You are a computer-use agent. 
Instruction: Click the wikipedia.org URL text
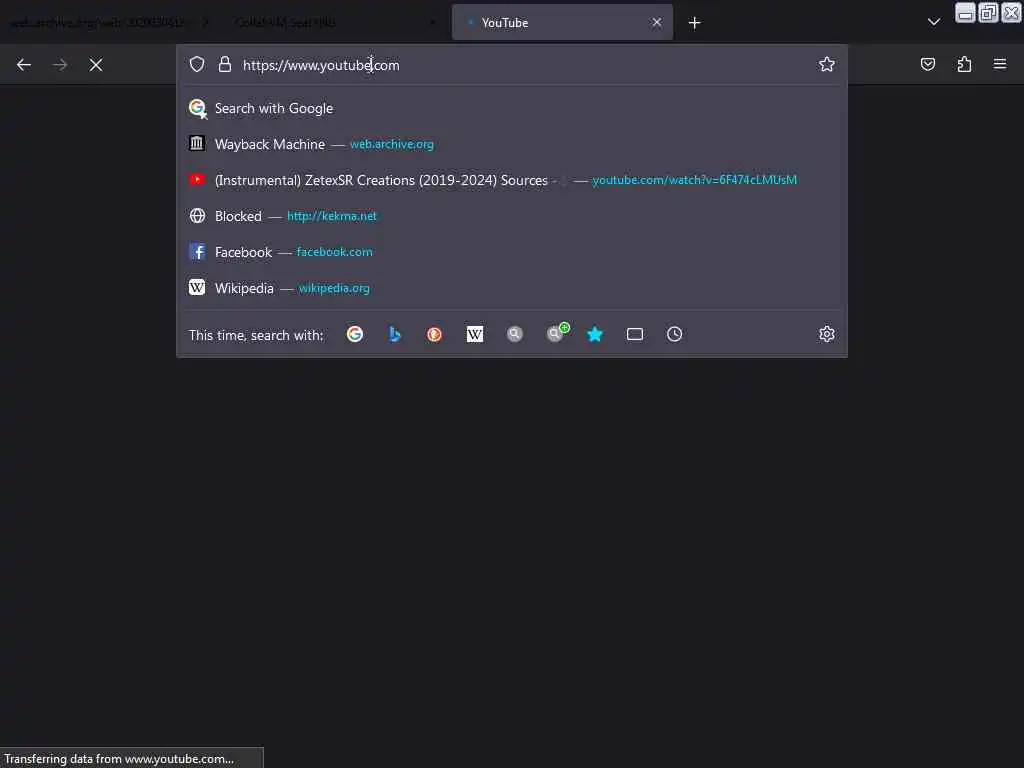click(x=334, y=288)
